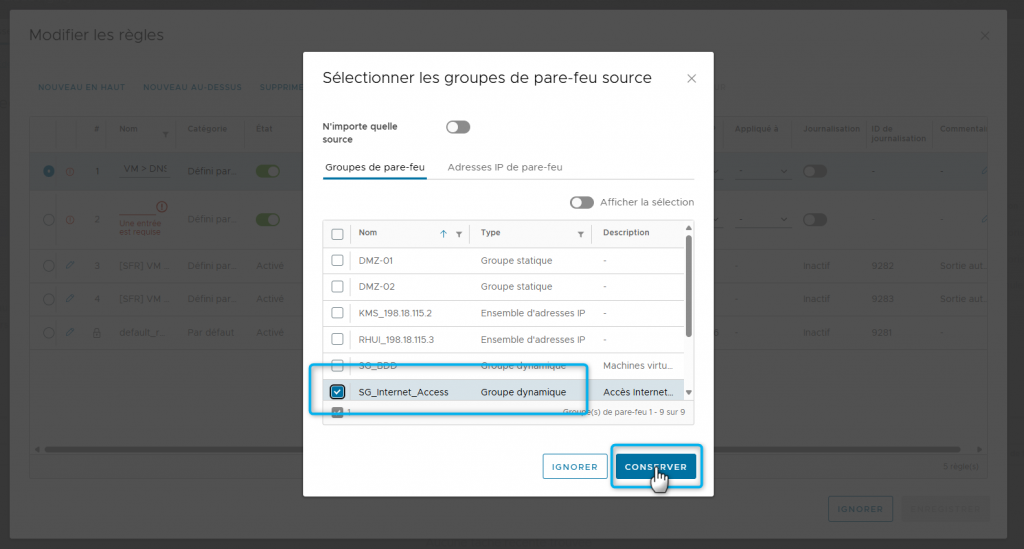Expand the "Appliqué à" dropdown in rule 2

tap(763, 219)
